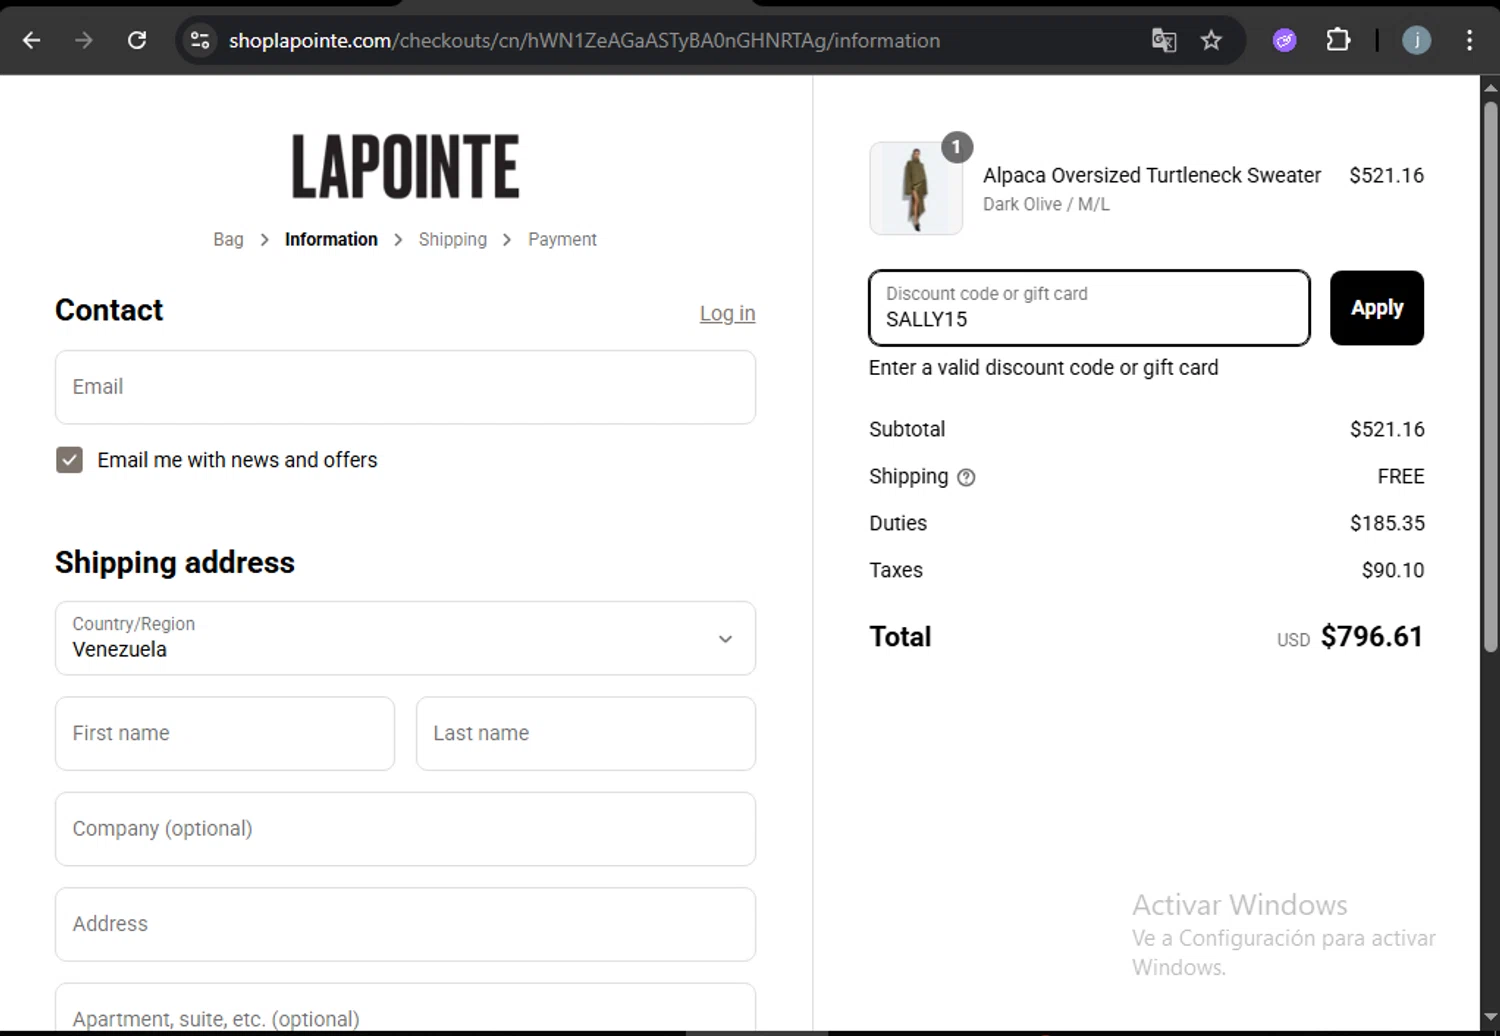Open Chrome's three-dot menu

pyautogui.click(x=1469, y=40)
